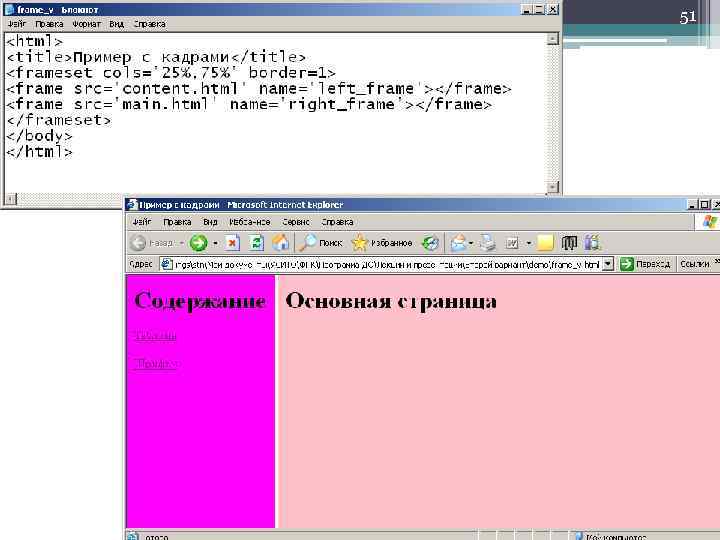Open the Поиск search pane

[x=321, y=242]
